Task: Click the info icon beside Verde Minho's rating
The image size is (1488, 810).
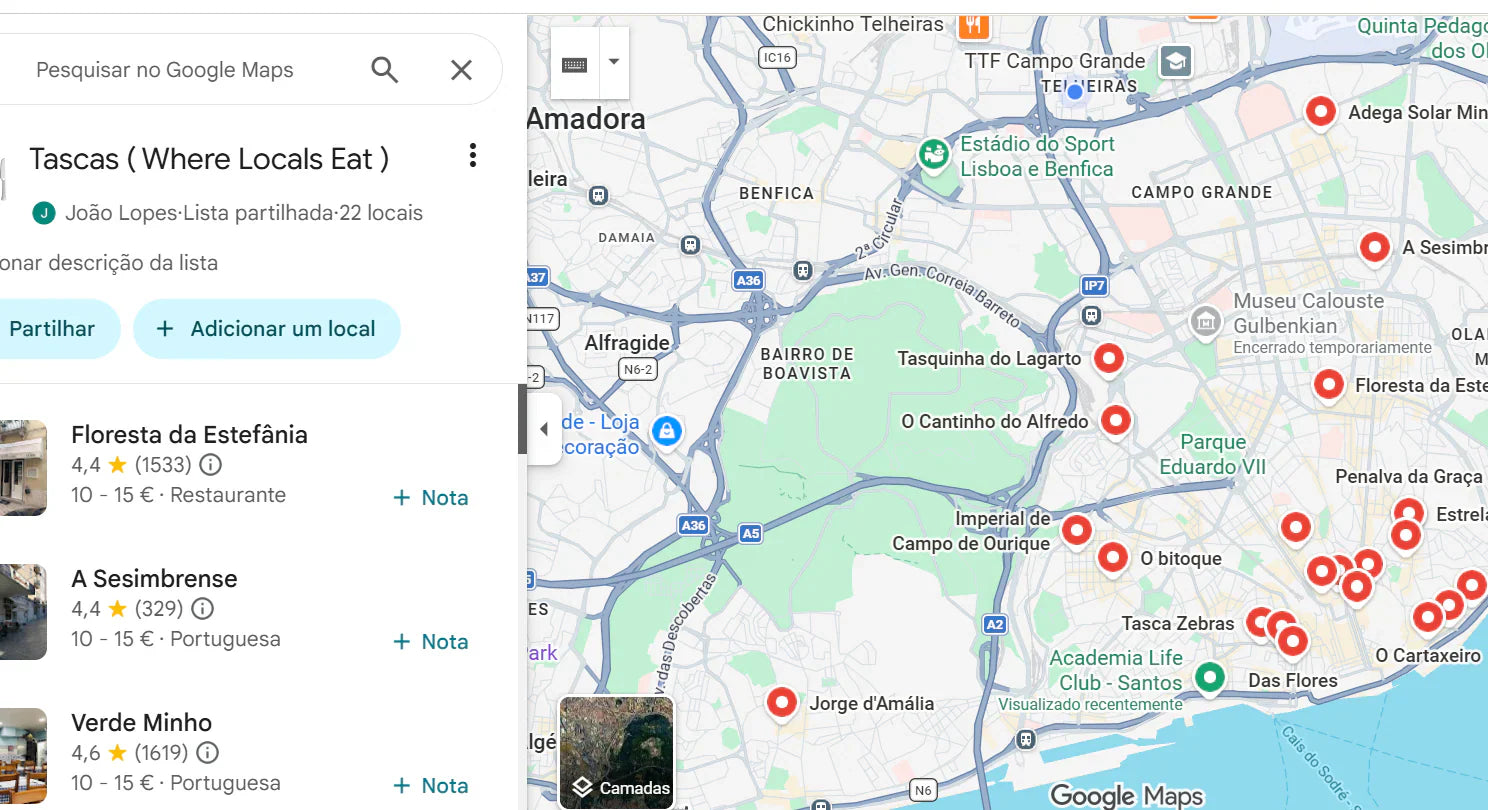Action: click(209, 753)
